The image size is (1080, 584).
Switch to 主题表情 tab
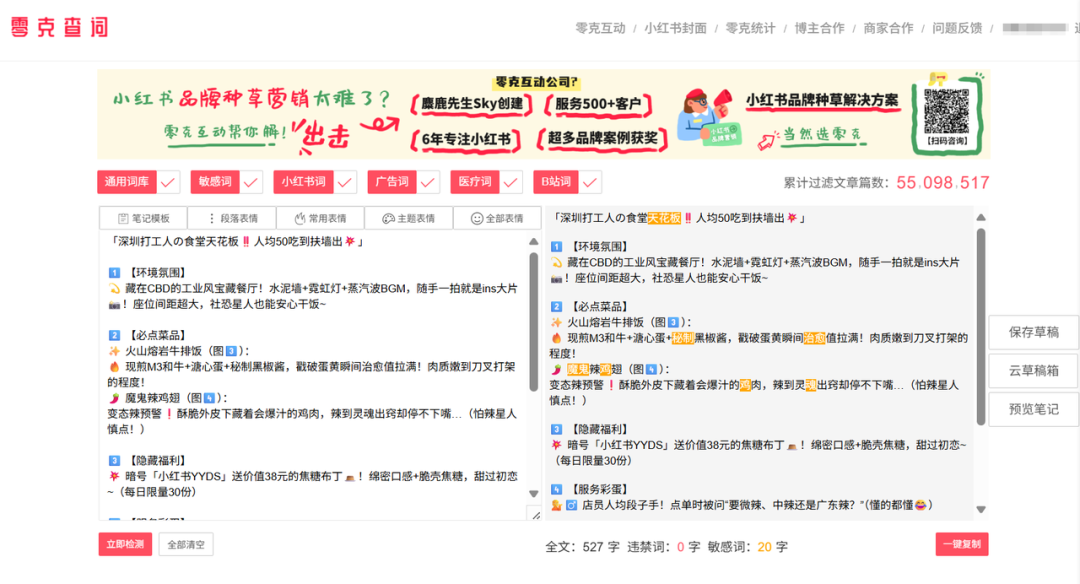click(408, 218)
